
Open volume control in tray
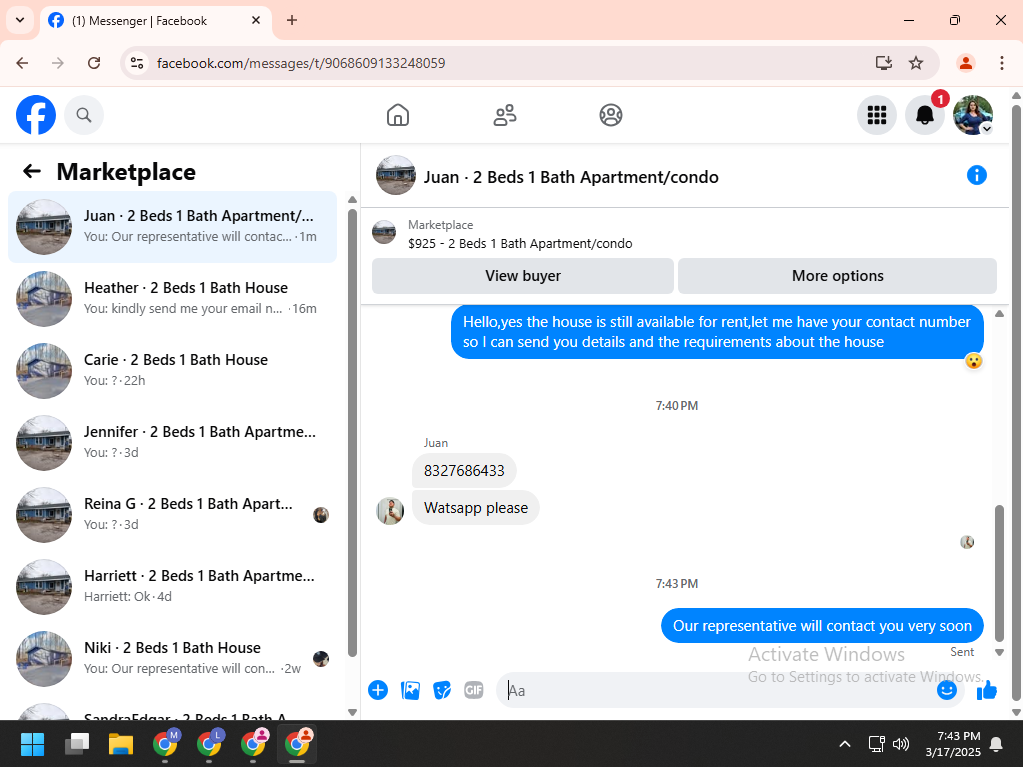pyautogui.click(x=901, y=744)
